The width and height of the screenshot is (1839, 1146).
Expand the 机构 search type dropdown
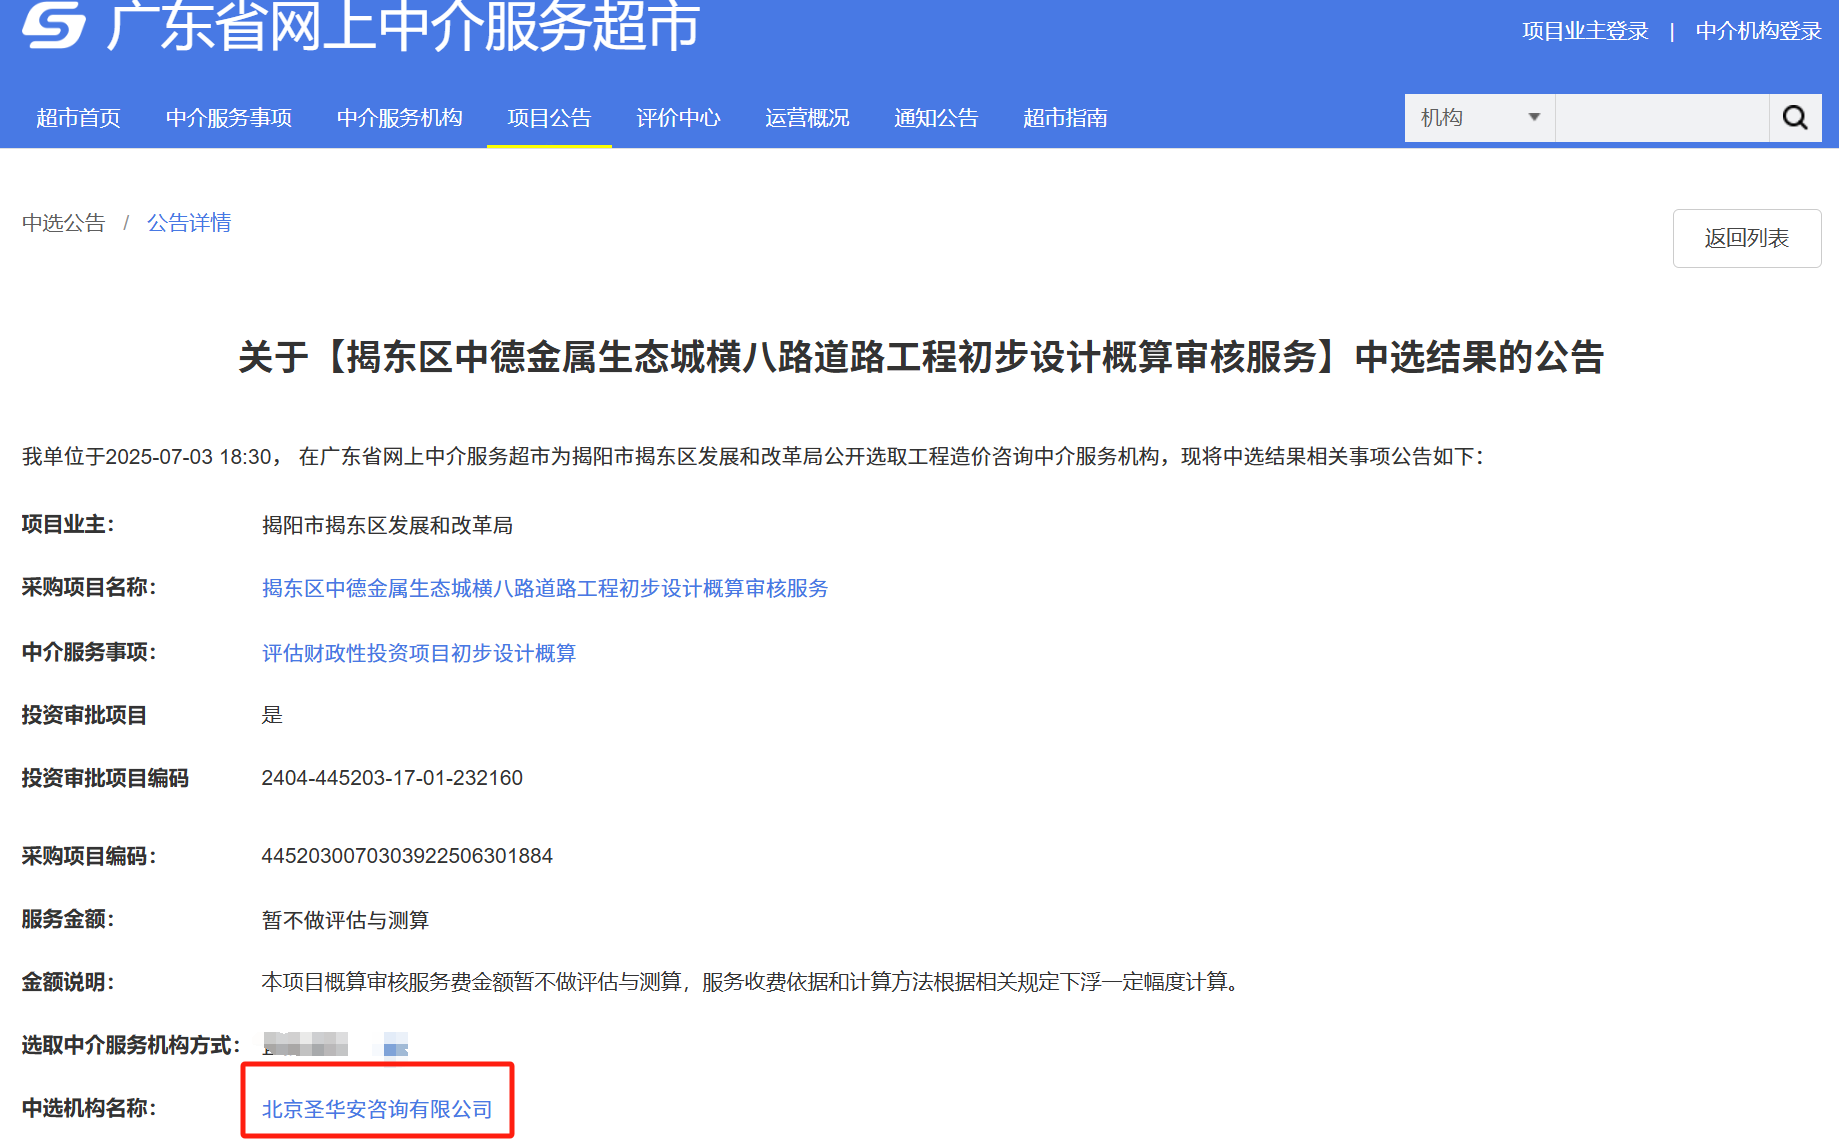coord(1479,118)
